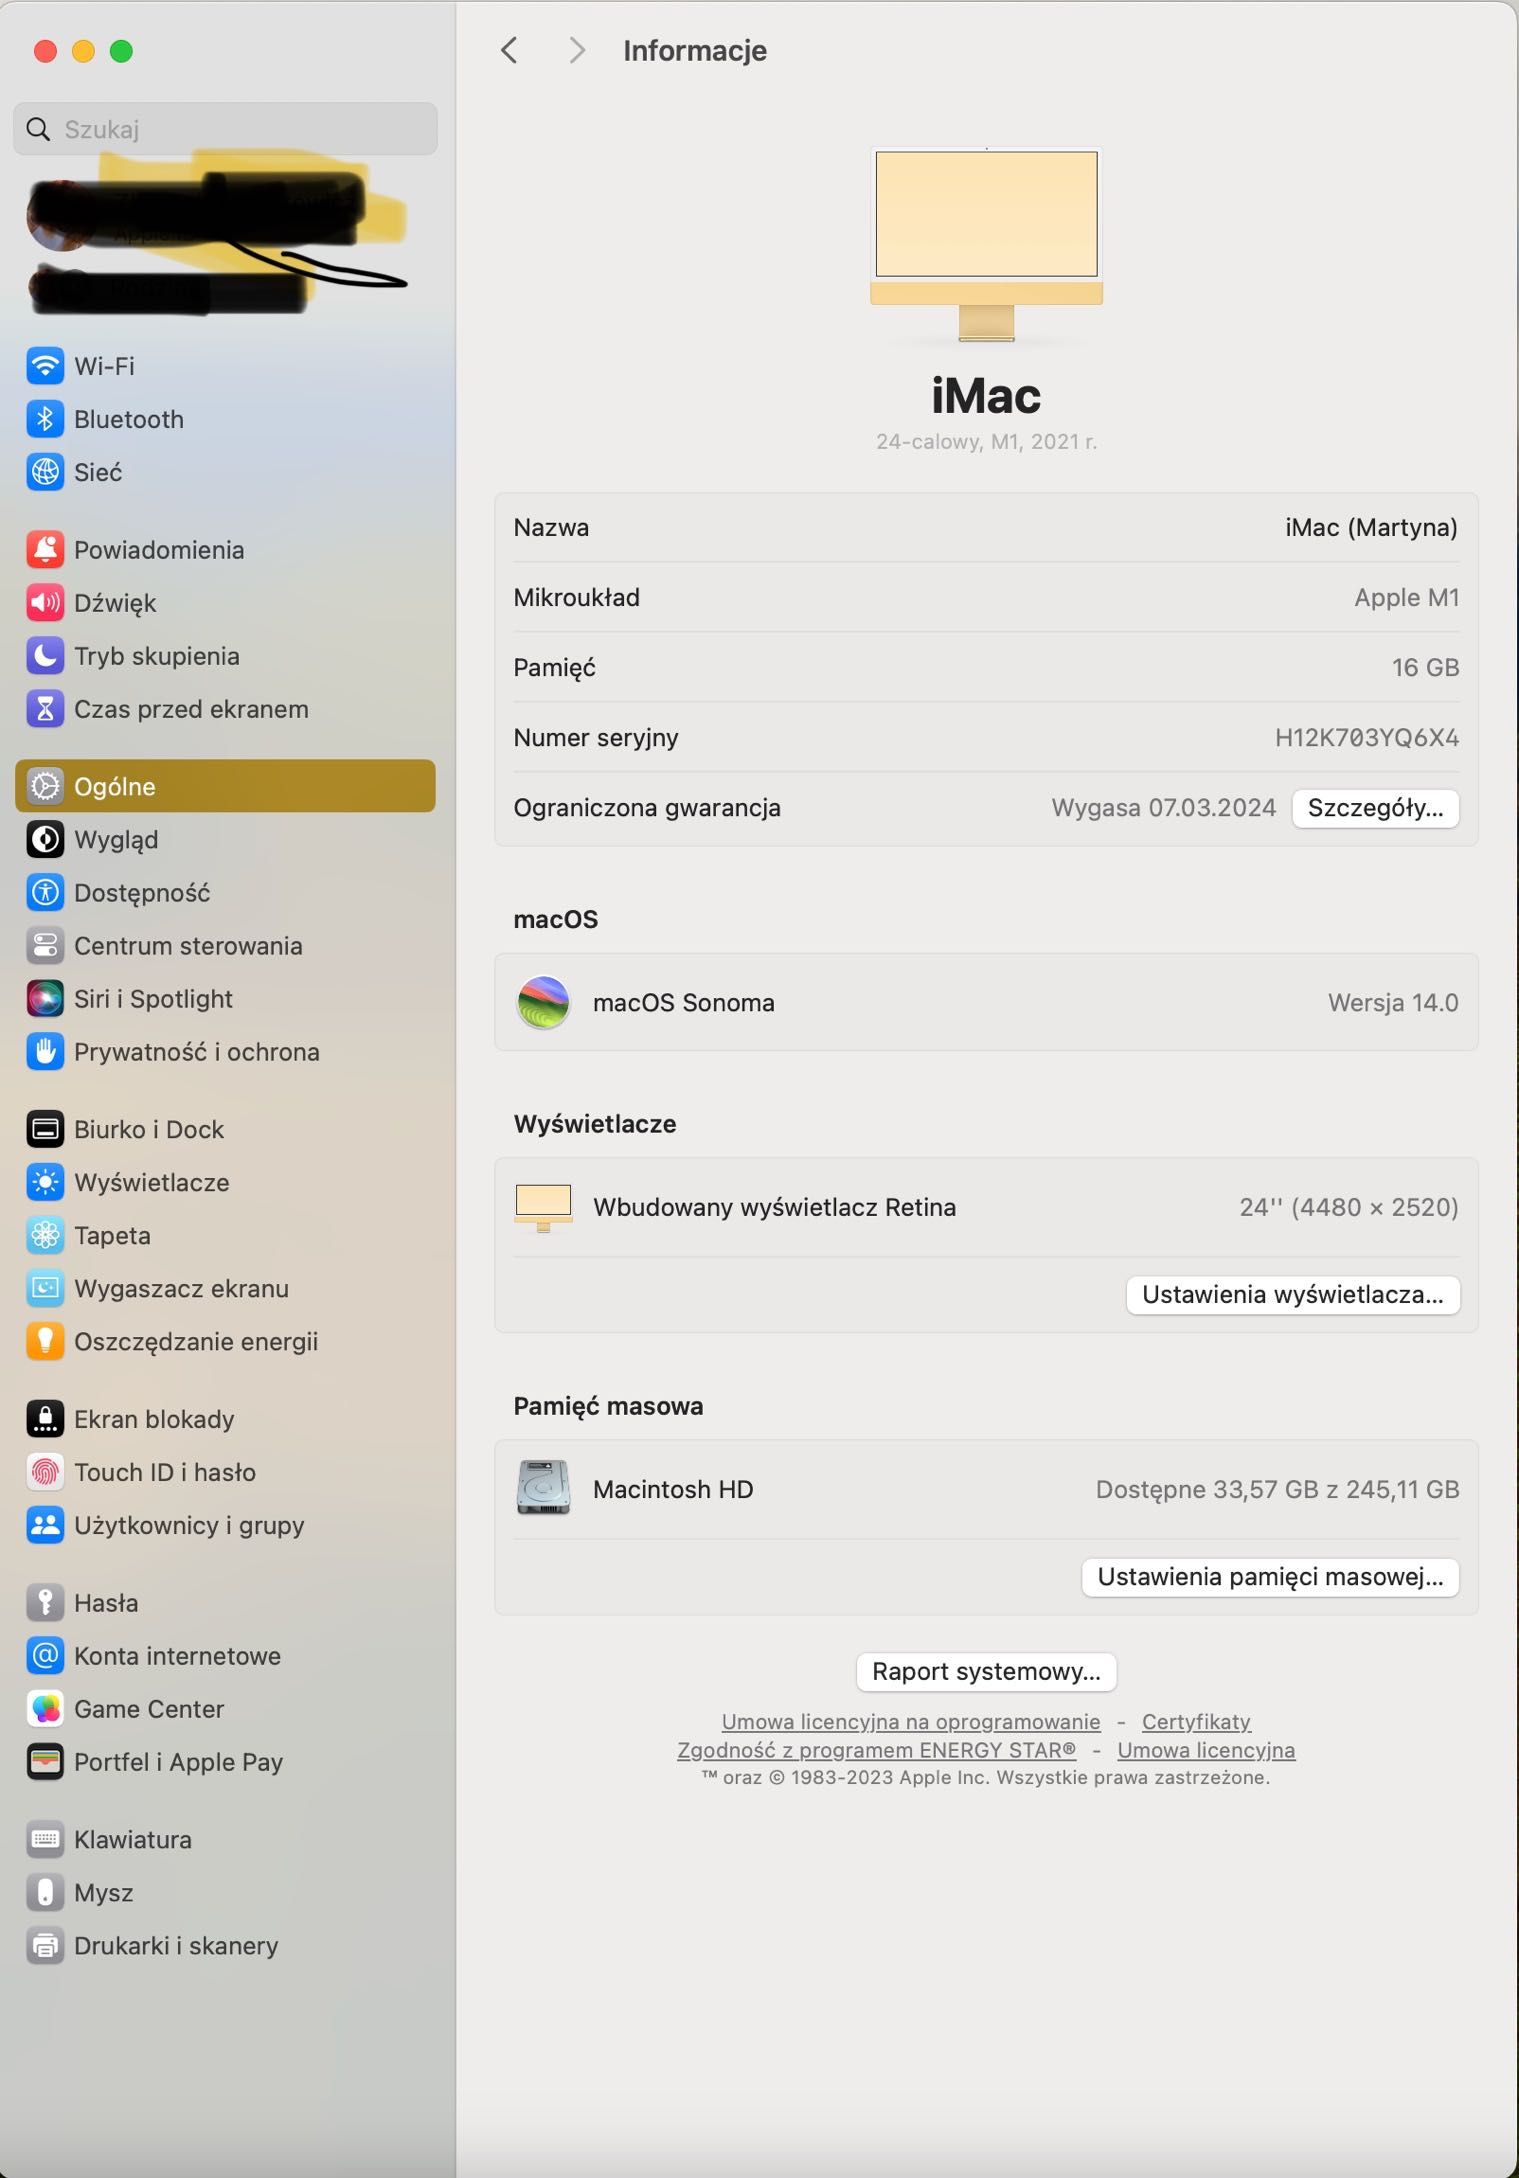Click the Wersja 14.0 text
This screenshot has width=1519, height=2178.
[x=1393, y=1002]
